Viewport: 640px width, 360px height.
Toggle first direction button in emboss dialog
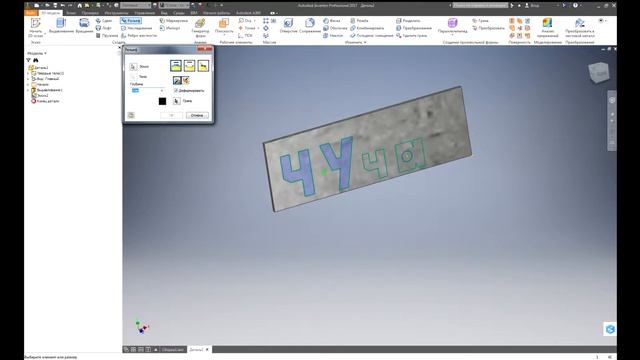click(177, 80)
